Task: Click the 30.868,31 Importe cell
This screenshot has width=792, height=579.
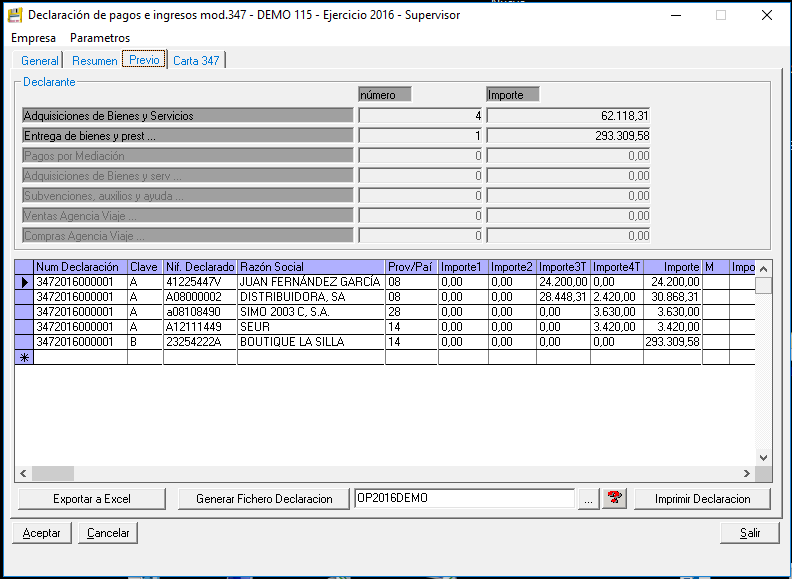Action: [x=672, y=297]
